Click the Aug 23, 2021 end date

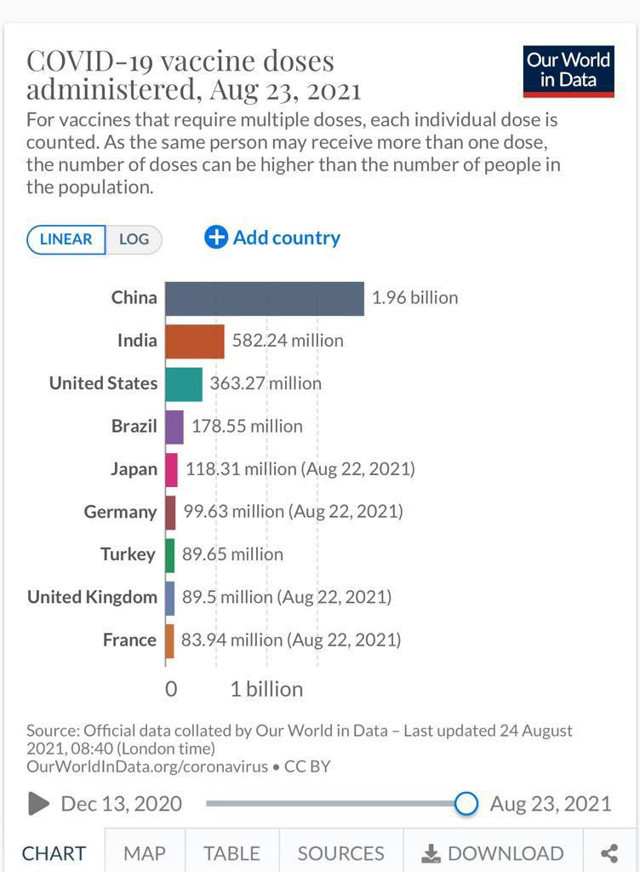(x=550, y=804)
